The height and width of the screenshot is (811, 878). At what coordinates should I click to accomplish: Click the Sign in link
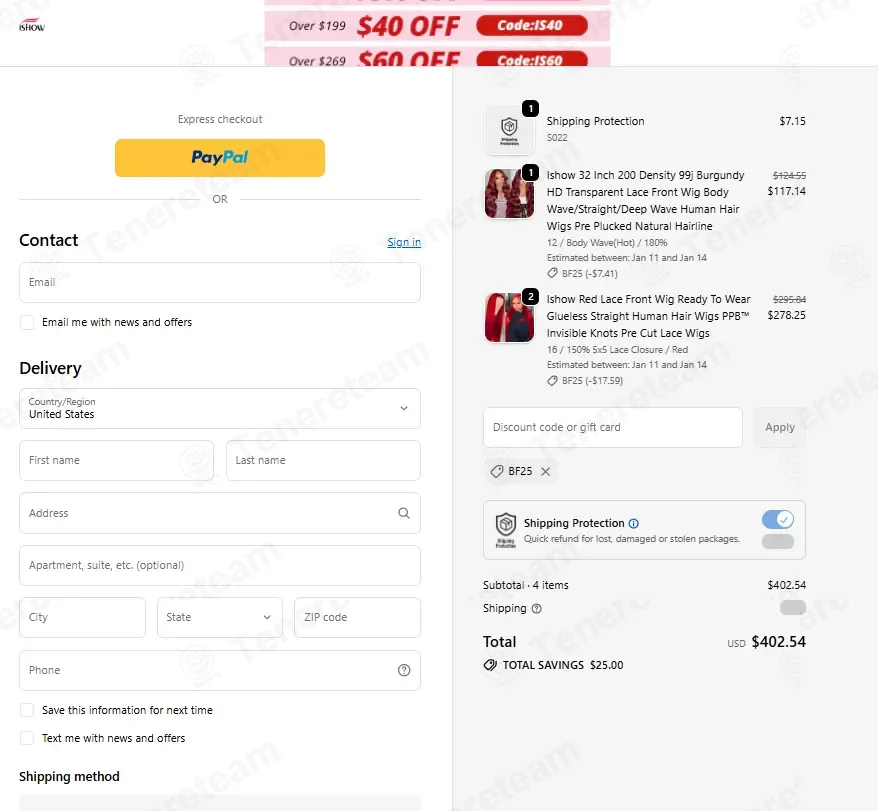(404, 242)
